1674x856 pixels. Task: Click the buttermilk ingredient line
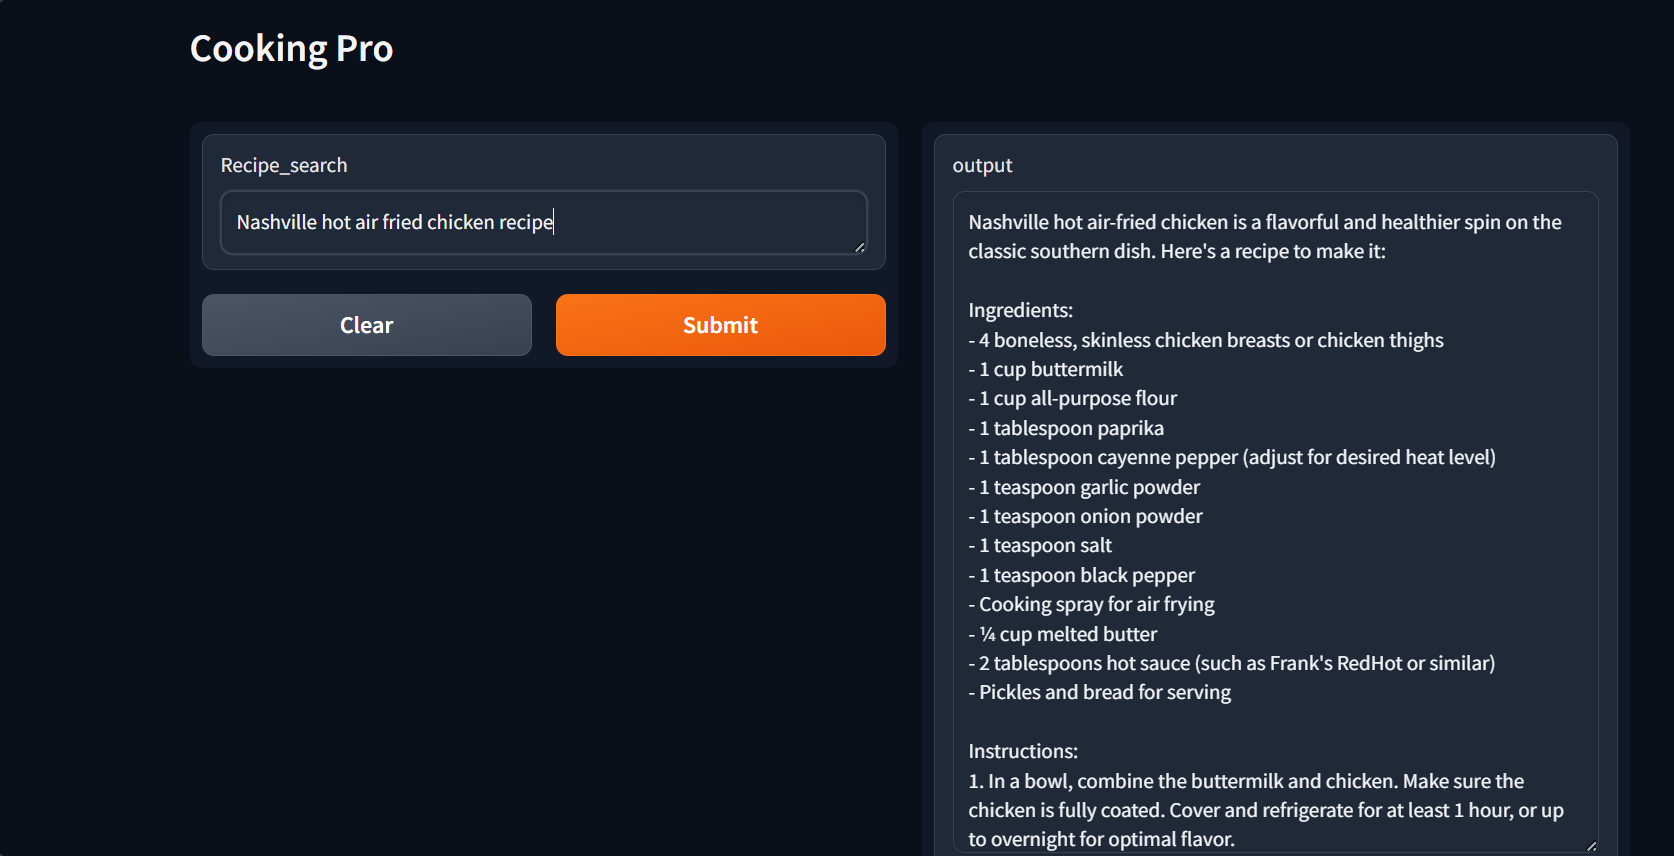tap(1046, 369)
